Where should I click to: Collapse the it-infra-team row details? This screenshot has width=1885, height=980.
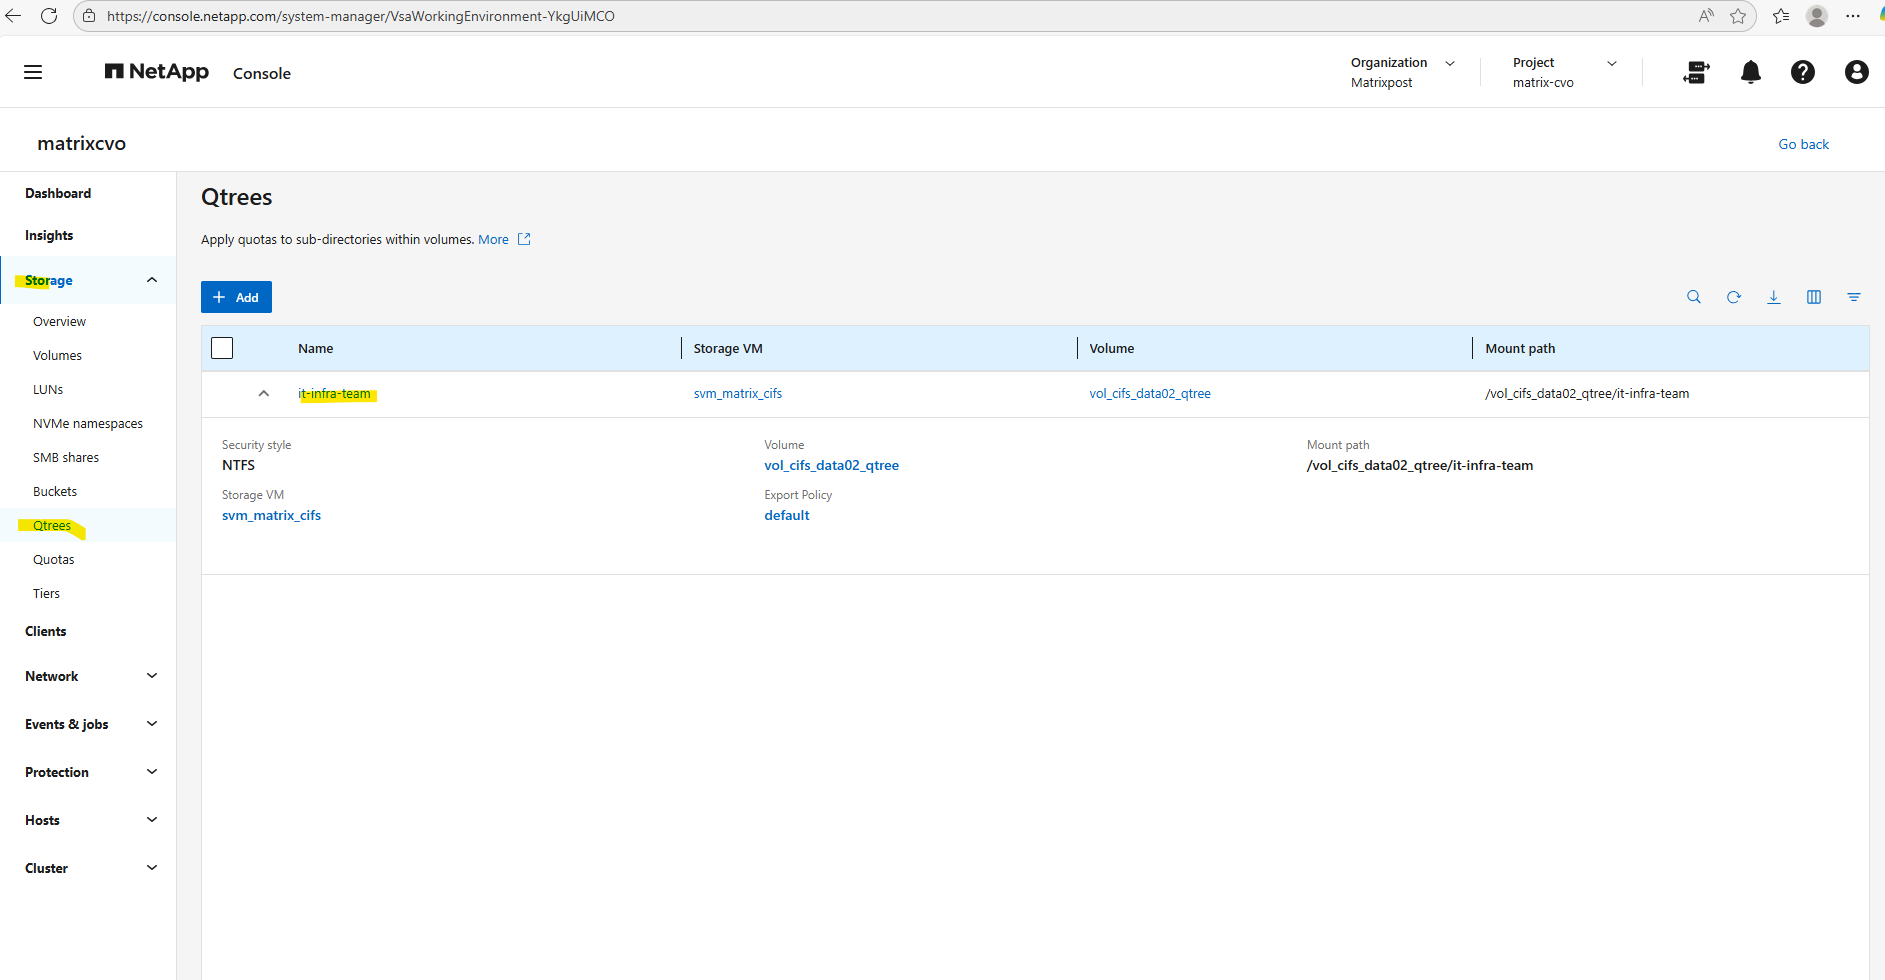(x=264, y=394)
